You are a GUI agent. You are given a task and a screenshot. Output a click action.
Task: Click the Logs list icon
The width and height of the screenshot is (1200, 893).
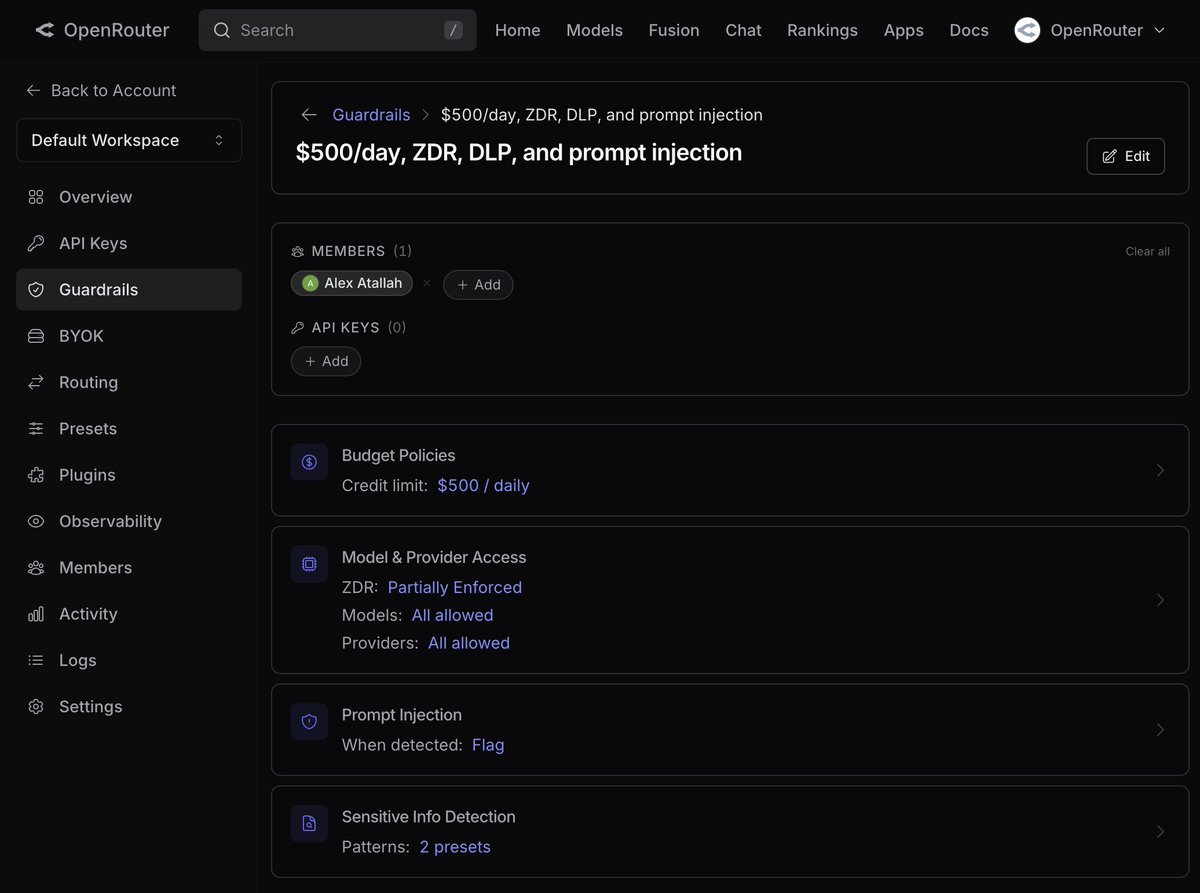[x=36, y=660]
